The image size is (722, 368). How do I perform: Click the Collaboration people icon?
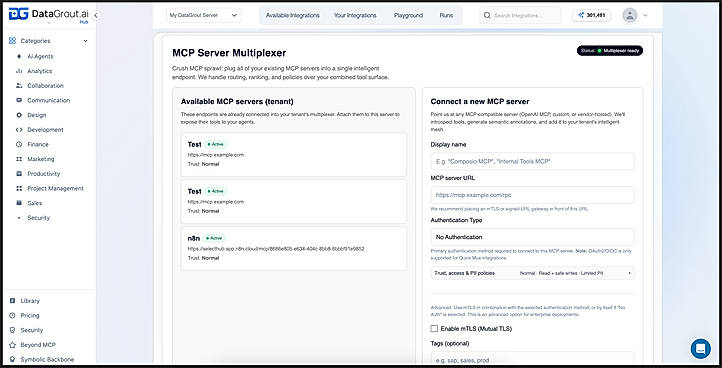tap(19, 86)
